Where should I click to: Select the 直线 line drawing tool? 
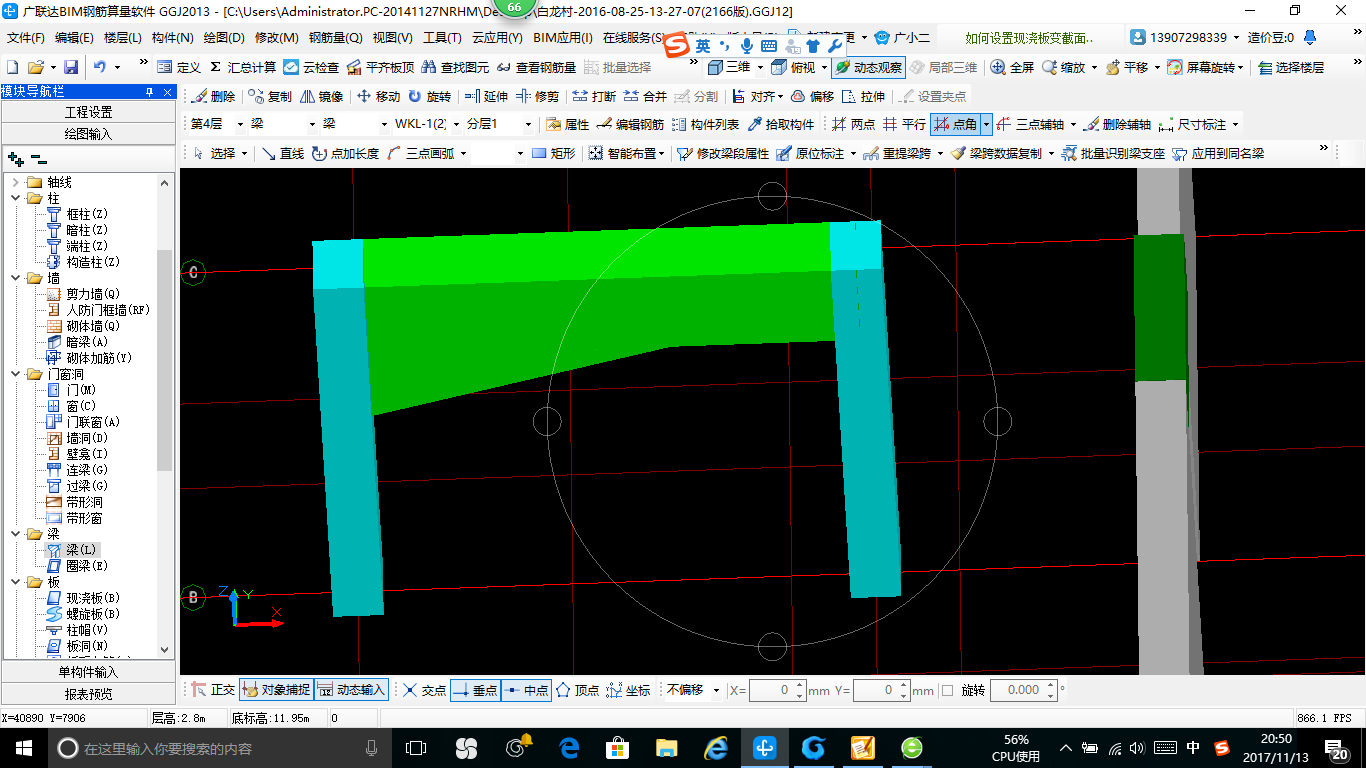282,154
